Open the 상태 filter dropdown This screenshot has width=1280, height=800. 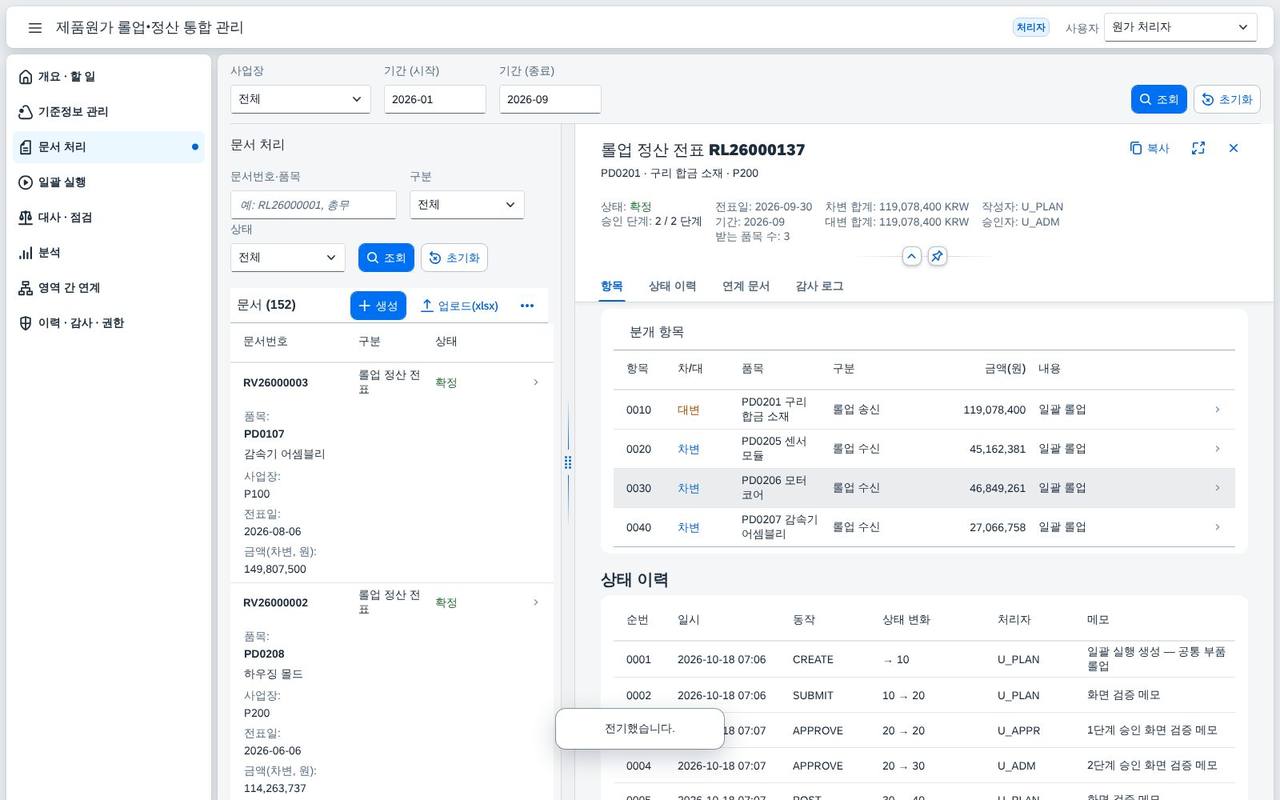287,257
